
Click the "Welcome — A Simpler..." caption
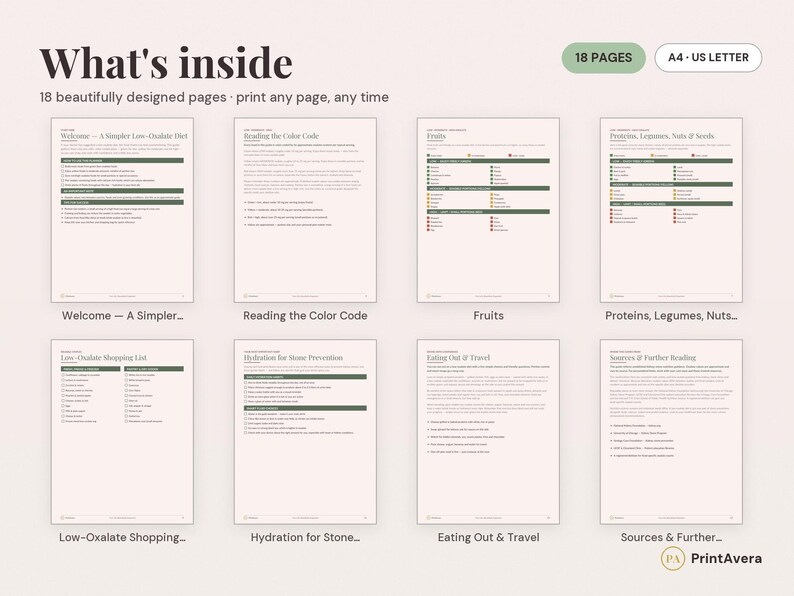[123, 315]
